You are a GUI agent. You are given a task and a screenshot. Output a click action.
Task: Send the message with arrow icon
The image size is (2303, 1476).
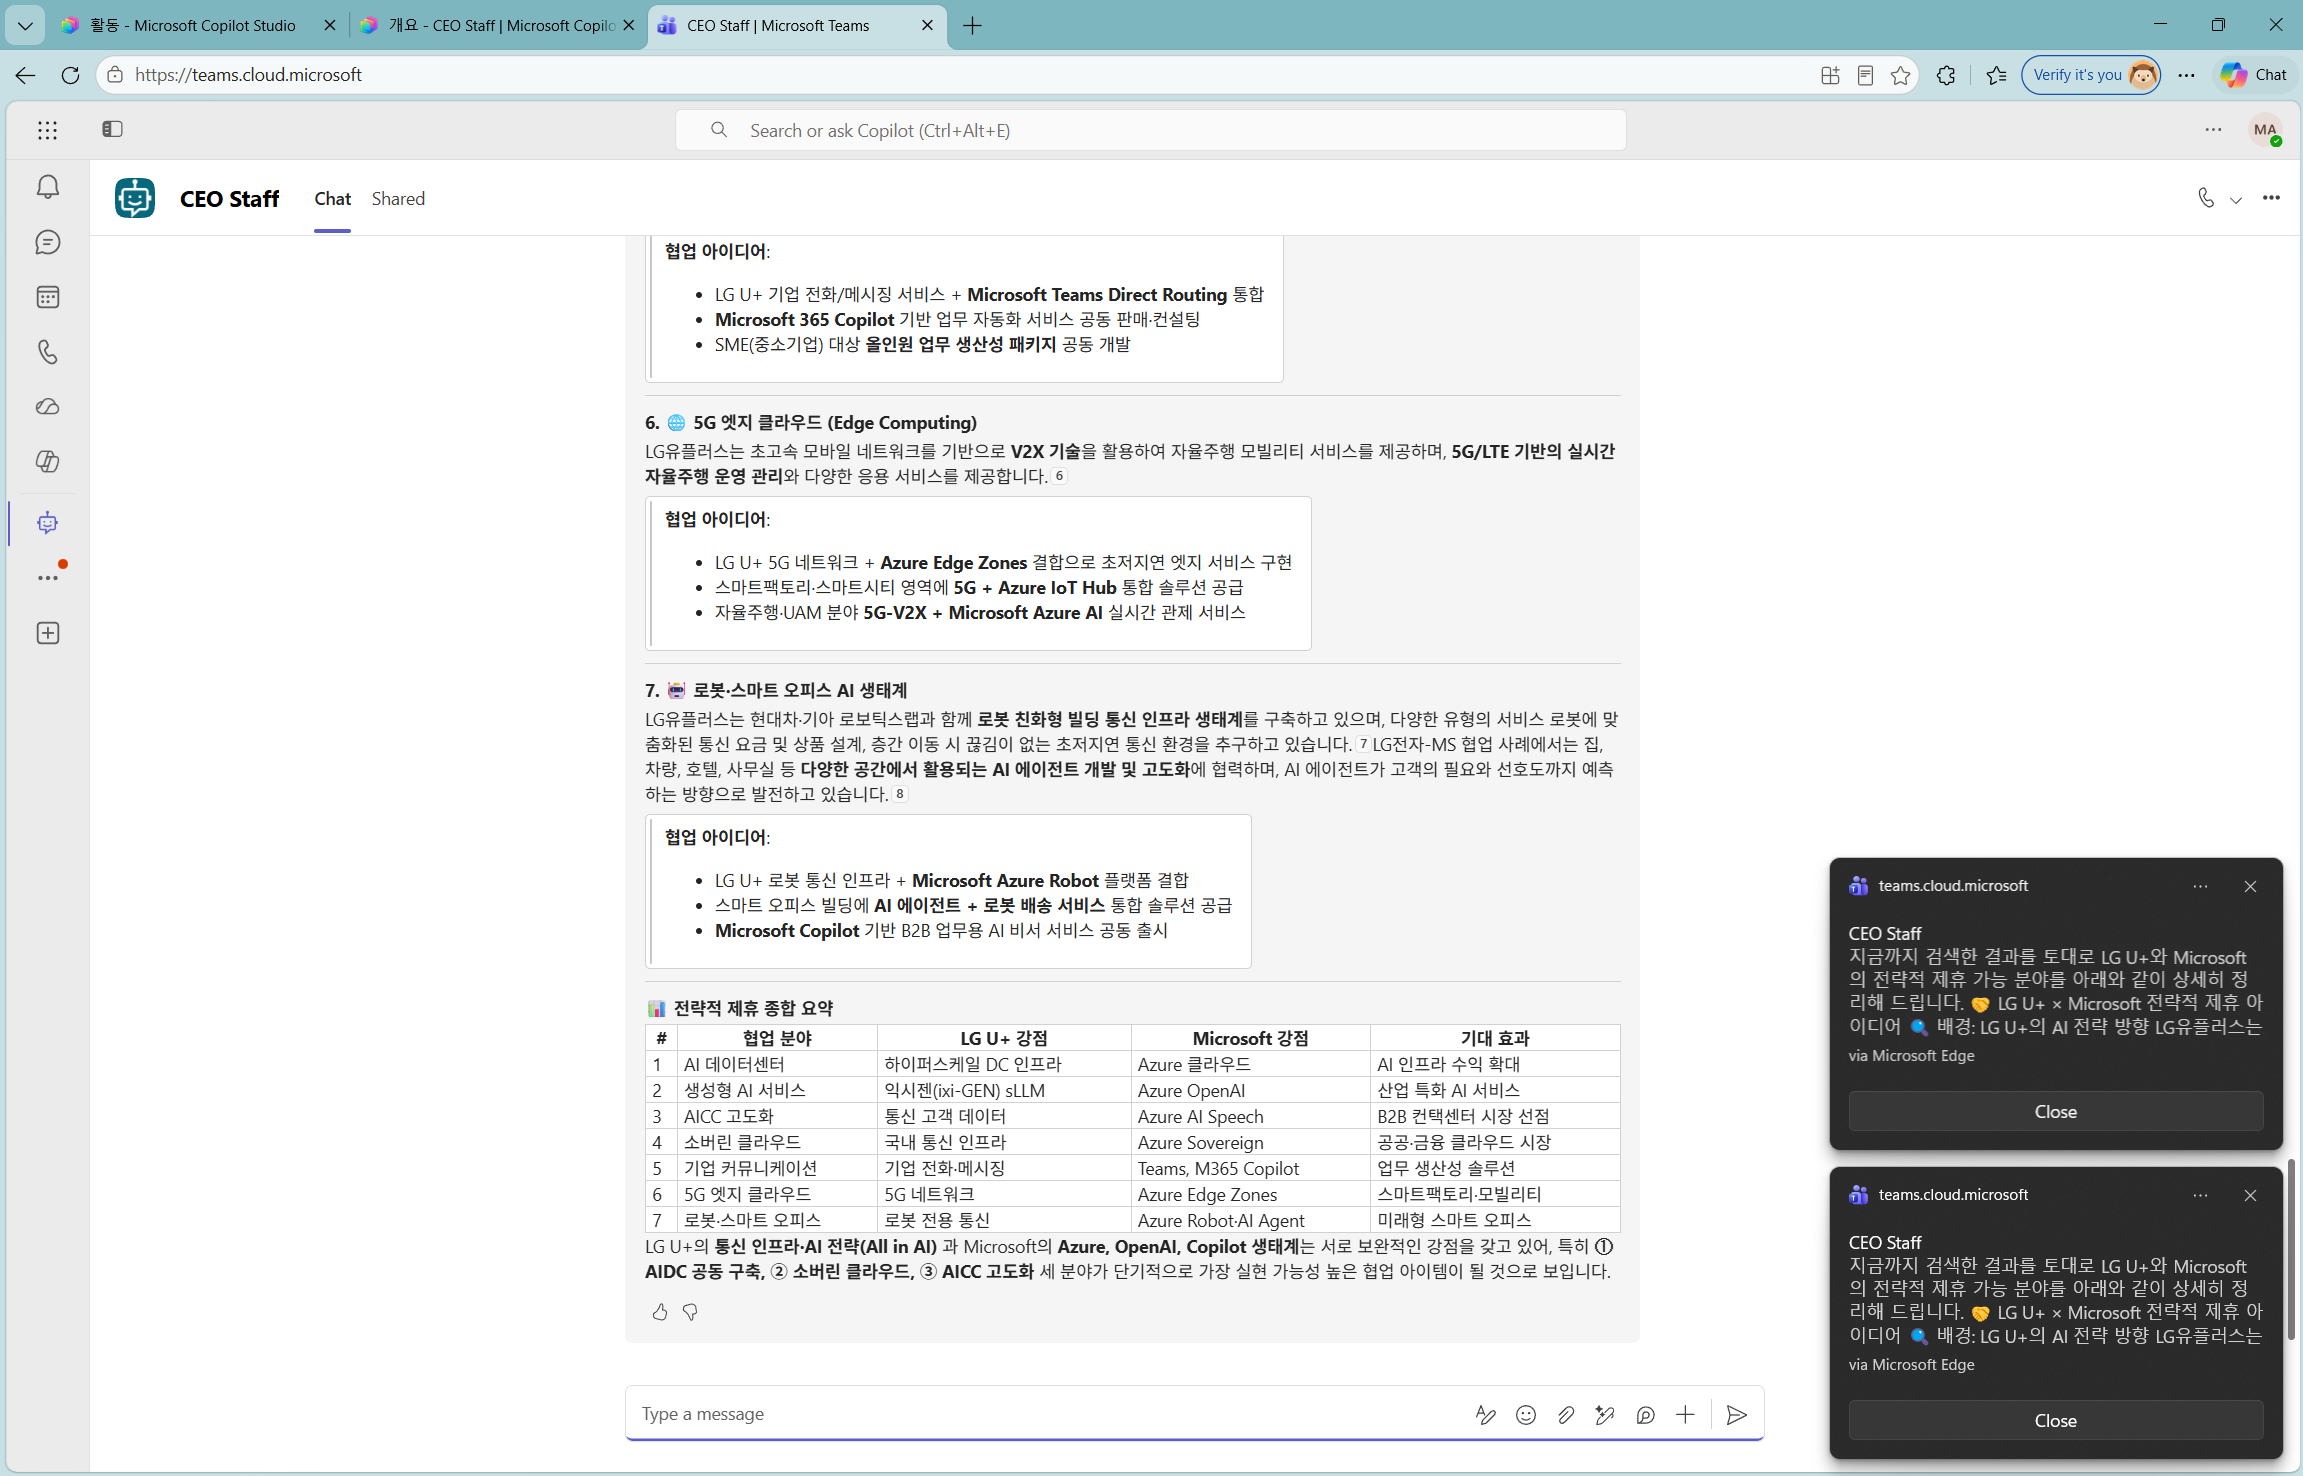[1737, 1415]
